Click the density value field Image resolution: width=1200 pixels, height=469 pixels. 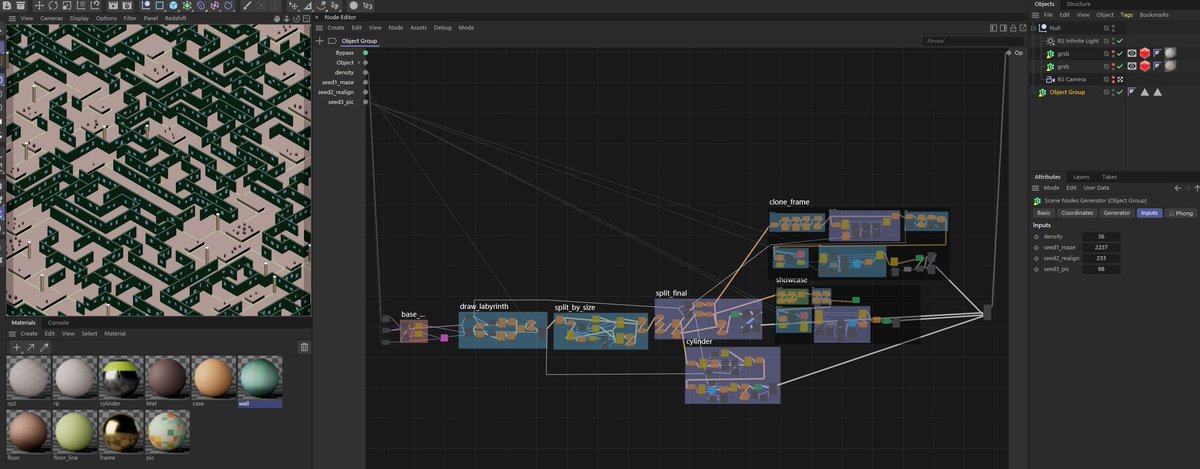(1101, 237)
